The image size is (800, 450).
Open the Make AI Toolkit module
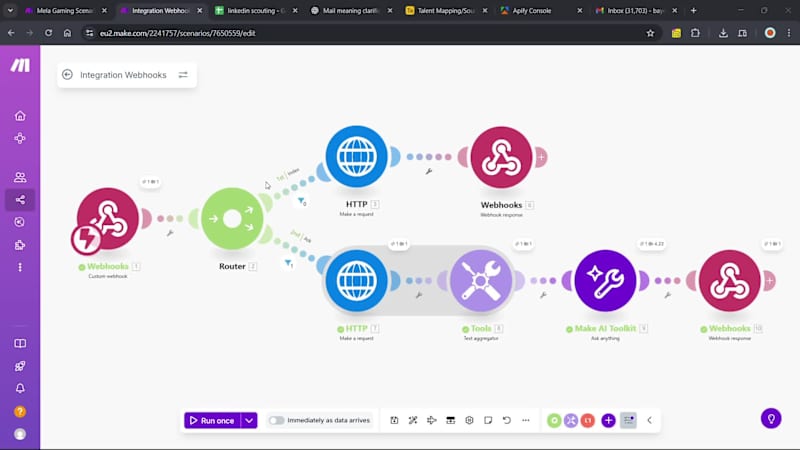(x=606, y=281)
